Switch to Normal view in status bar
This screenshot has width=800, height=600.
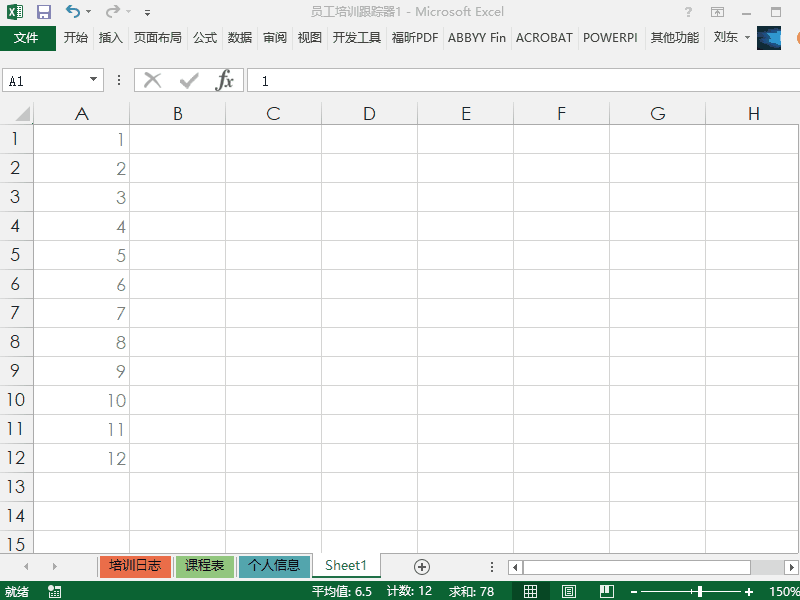[531, 592]
